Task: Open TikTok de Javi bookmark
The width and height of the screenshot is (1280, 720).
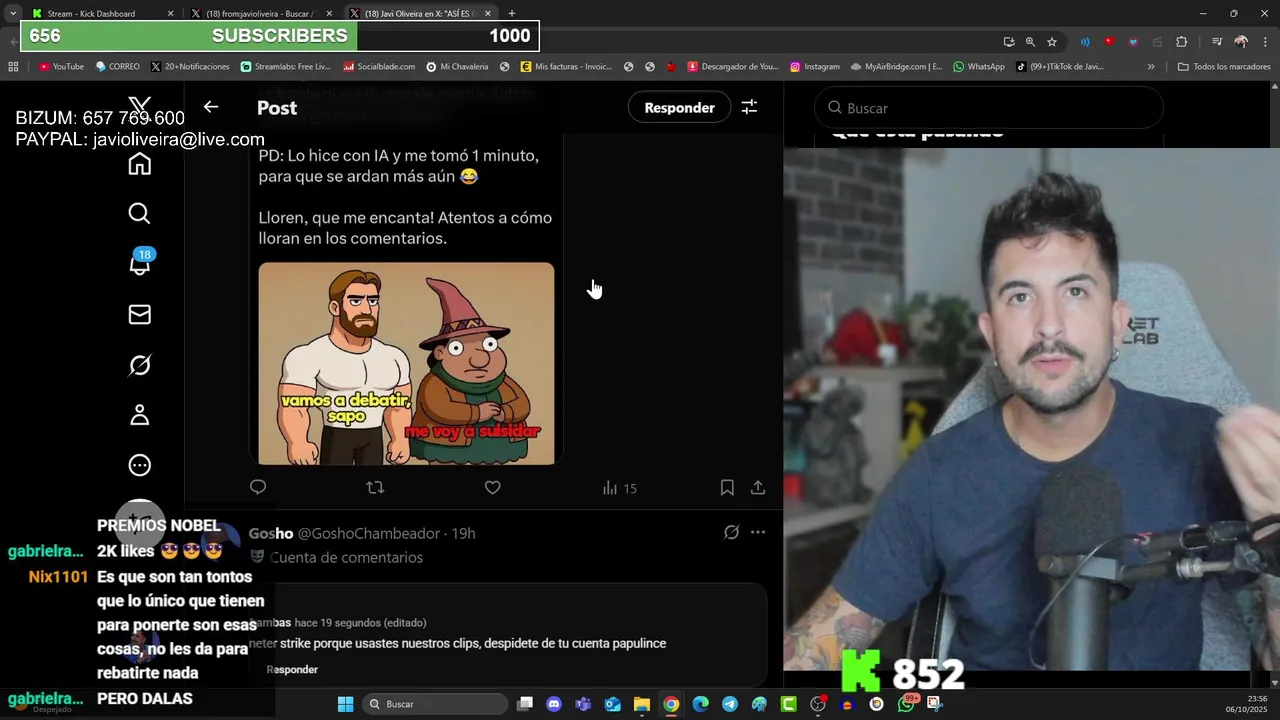Action: (1060, 67)
